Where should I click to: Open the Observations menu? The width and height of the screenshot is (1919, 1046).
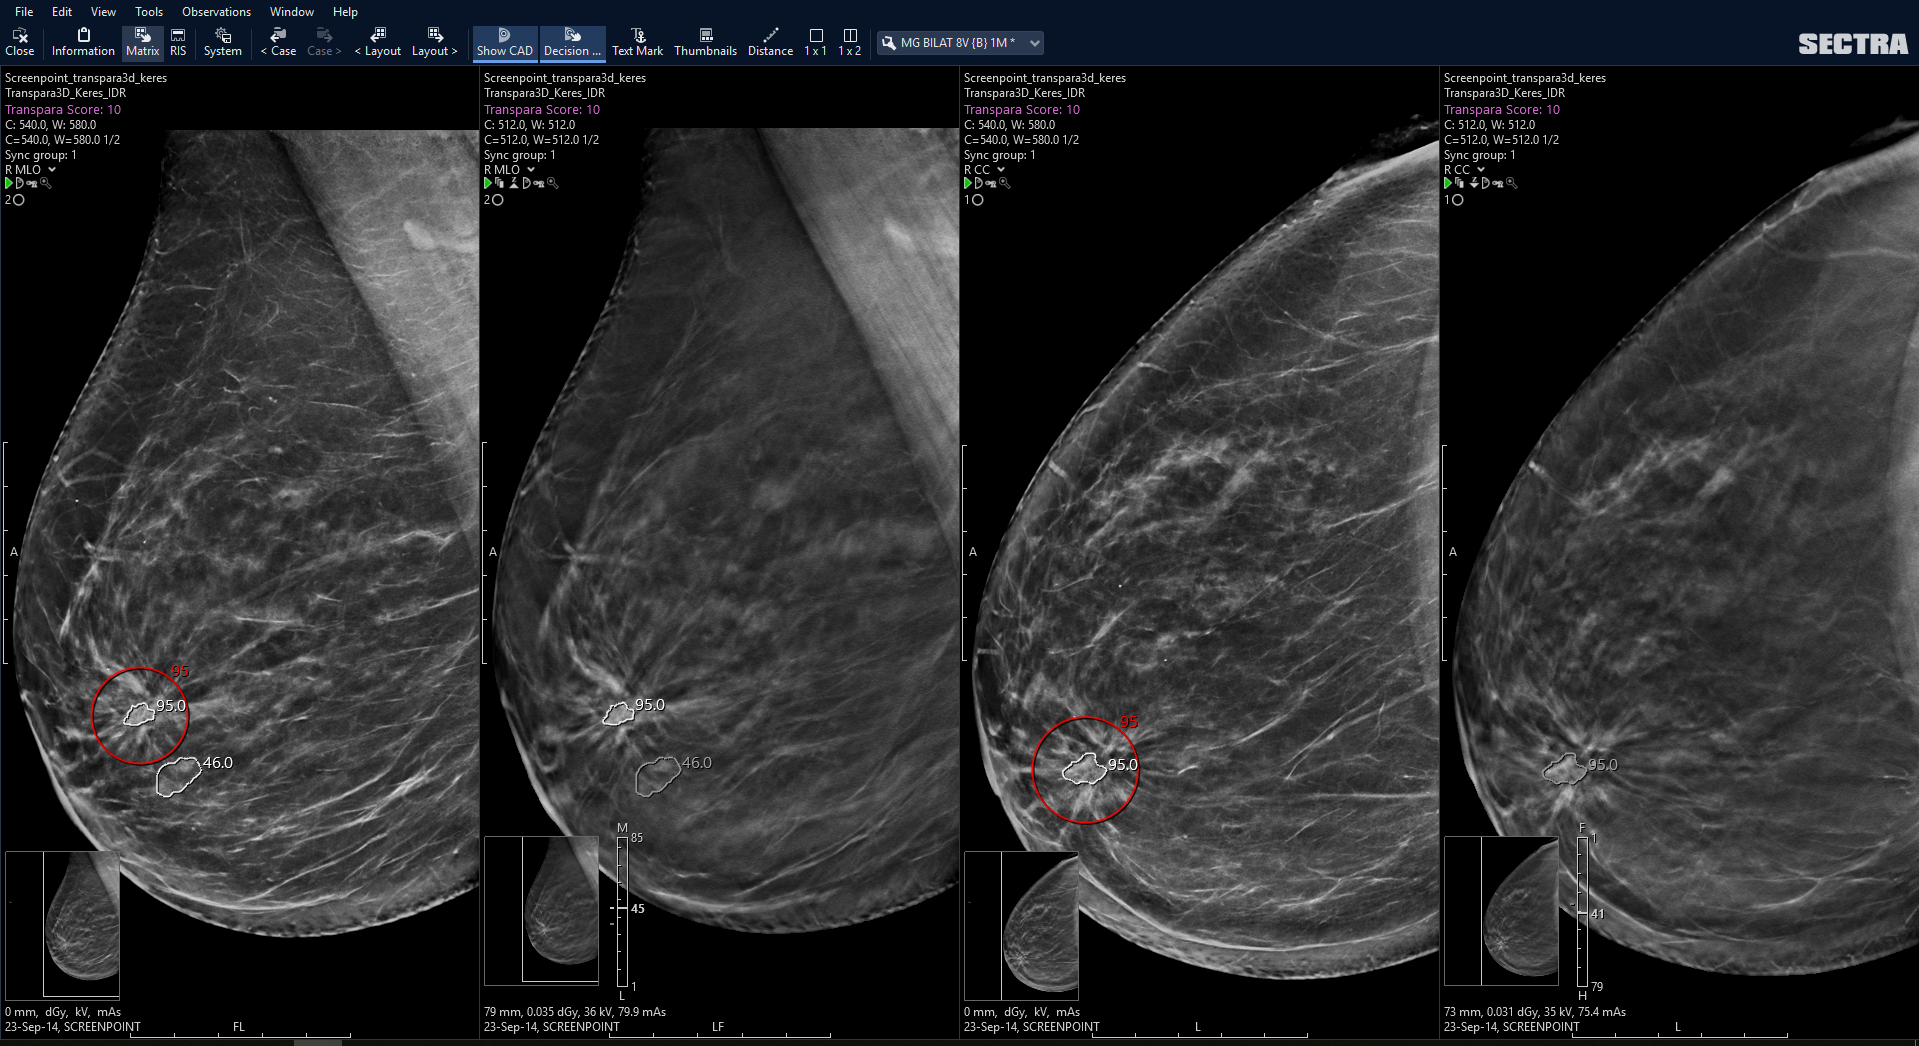[216, 12]
